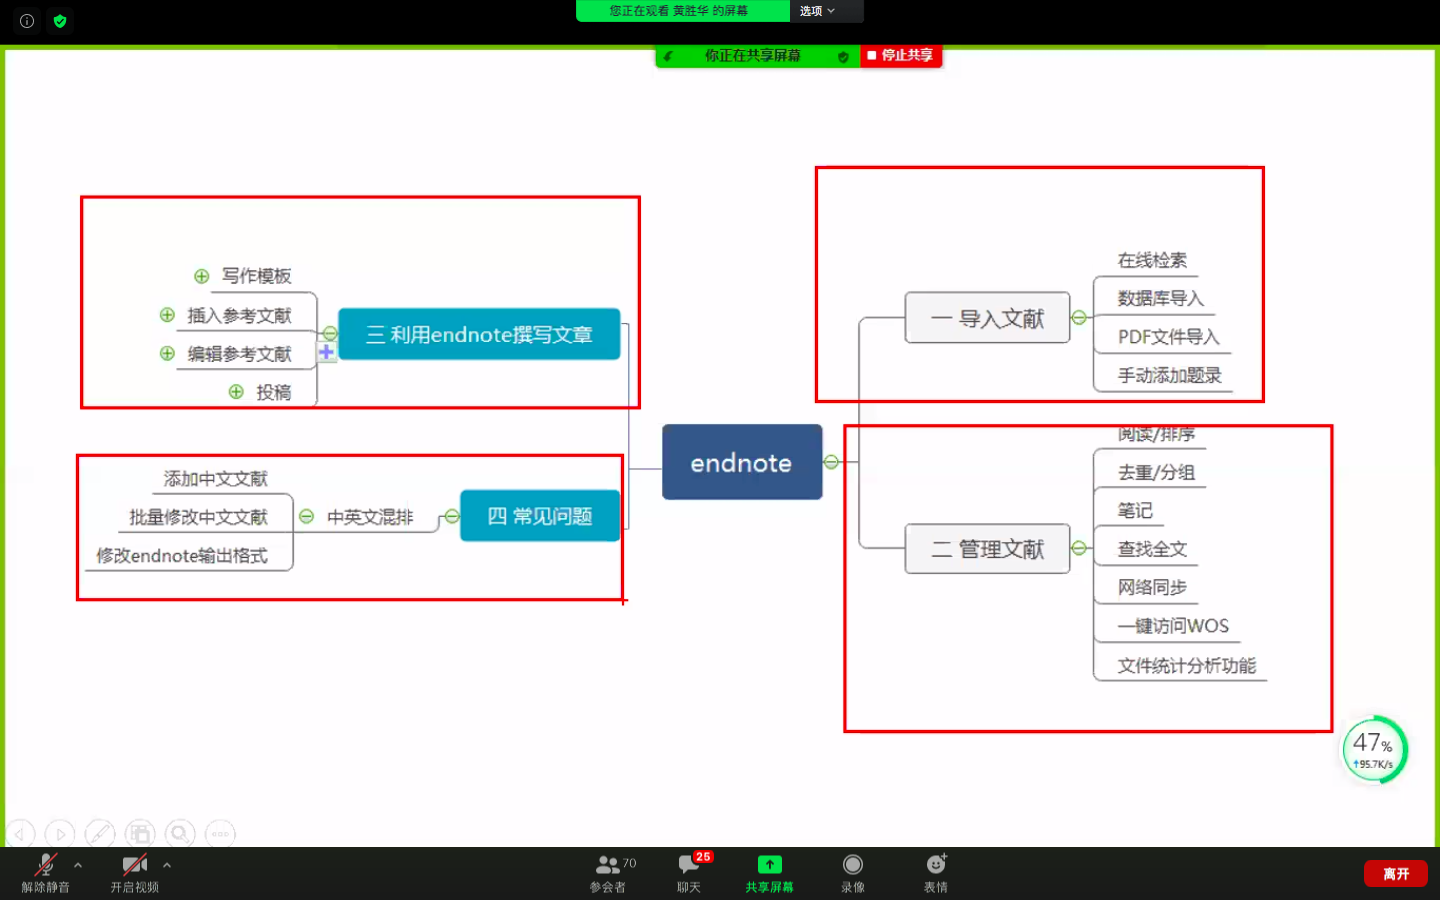This screenshot has width=1440, height=900.
Task: Click the green encryption shield icon
Action: (60, 21)
